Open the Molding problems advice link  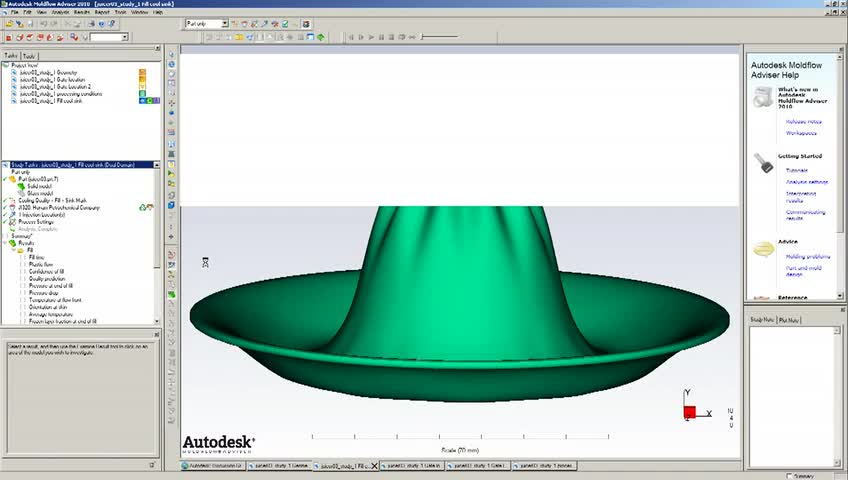(x=807, y=256)
